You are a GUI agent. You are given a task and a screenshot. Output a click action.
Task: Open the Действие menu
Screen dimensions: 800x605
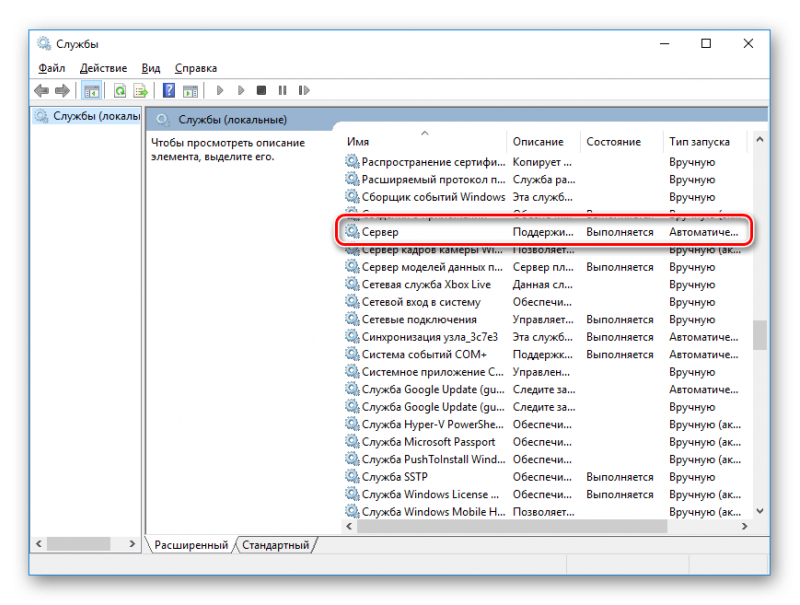[x=103, y=68]
